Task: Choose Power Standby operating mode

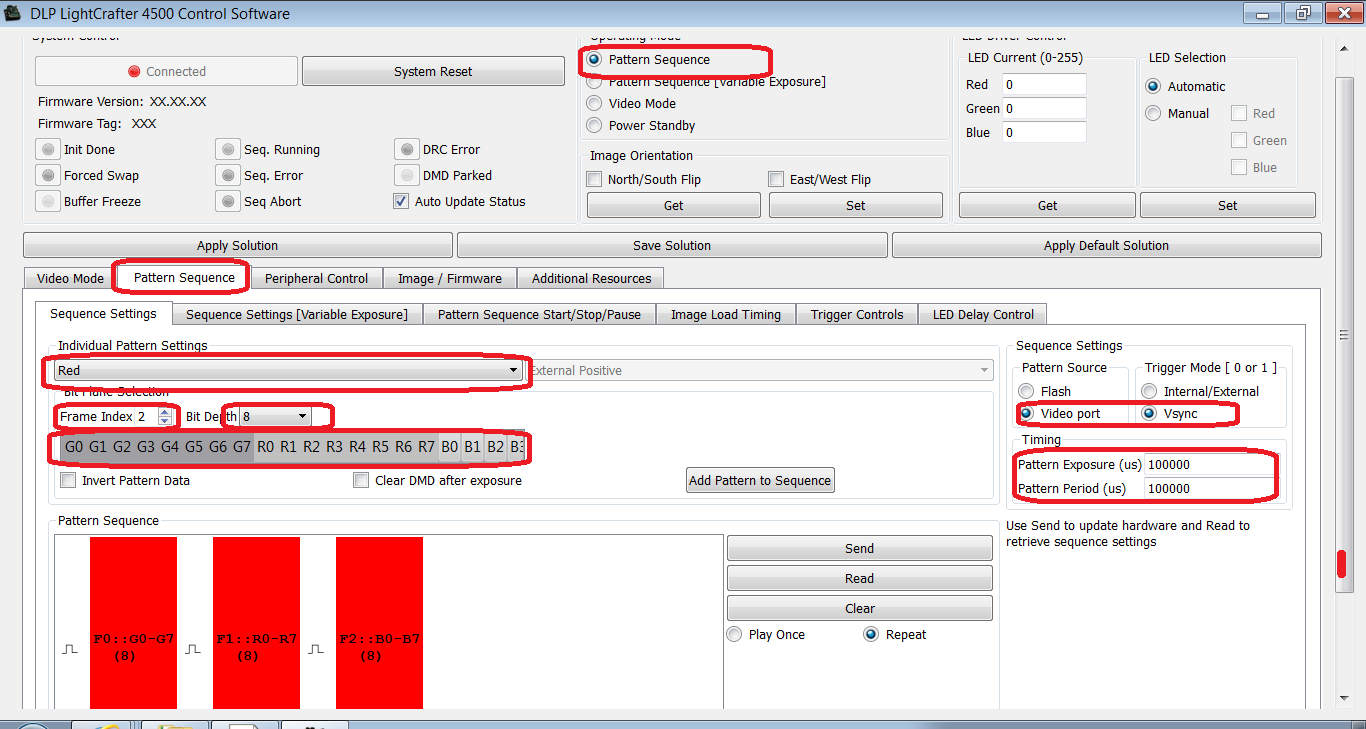Action: tap(594, 126)
